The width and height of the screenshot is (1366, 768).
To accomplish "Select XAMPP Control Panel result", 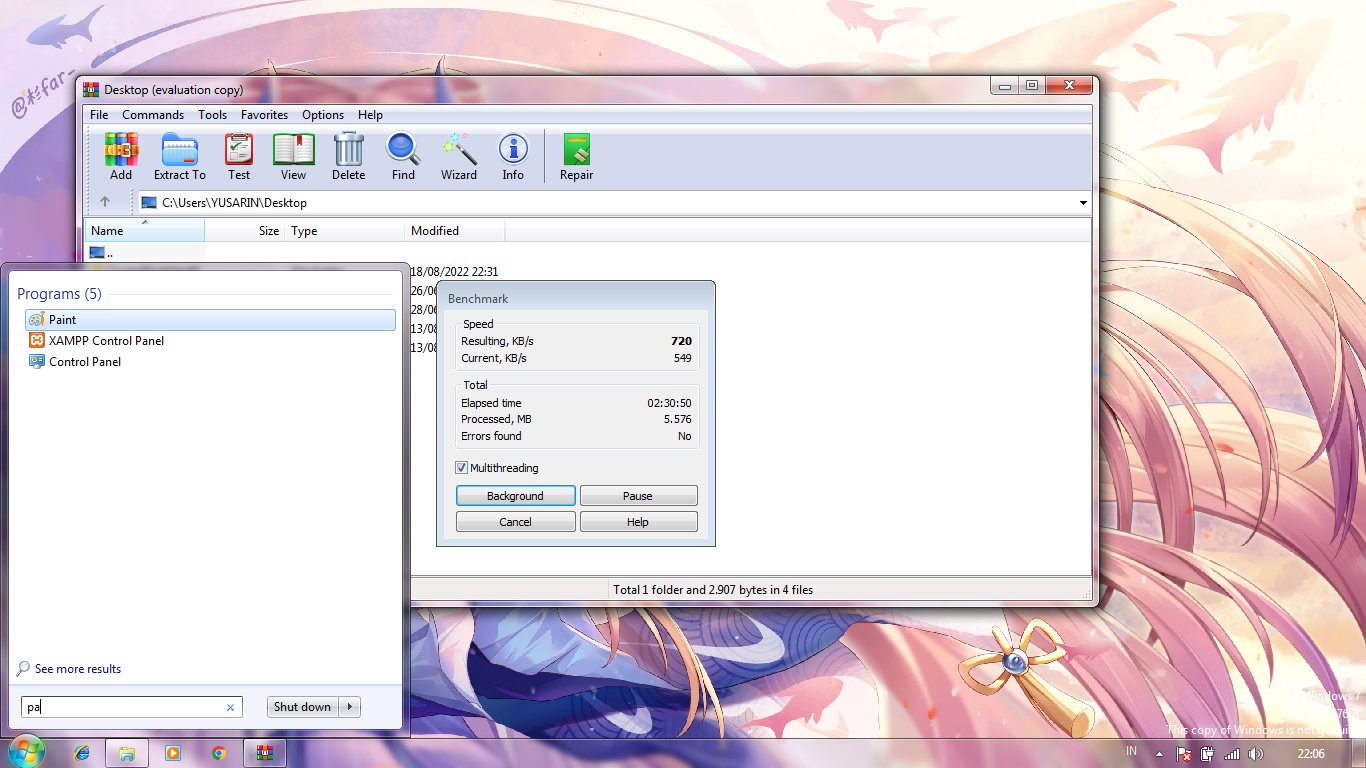I will pyautogui.click(x=210, y=341).
